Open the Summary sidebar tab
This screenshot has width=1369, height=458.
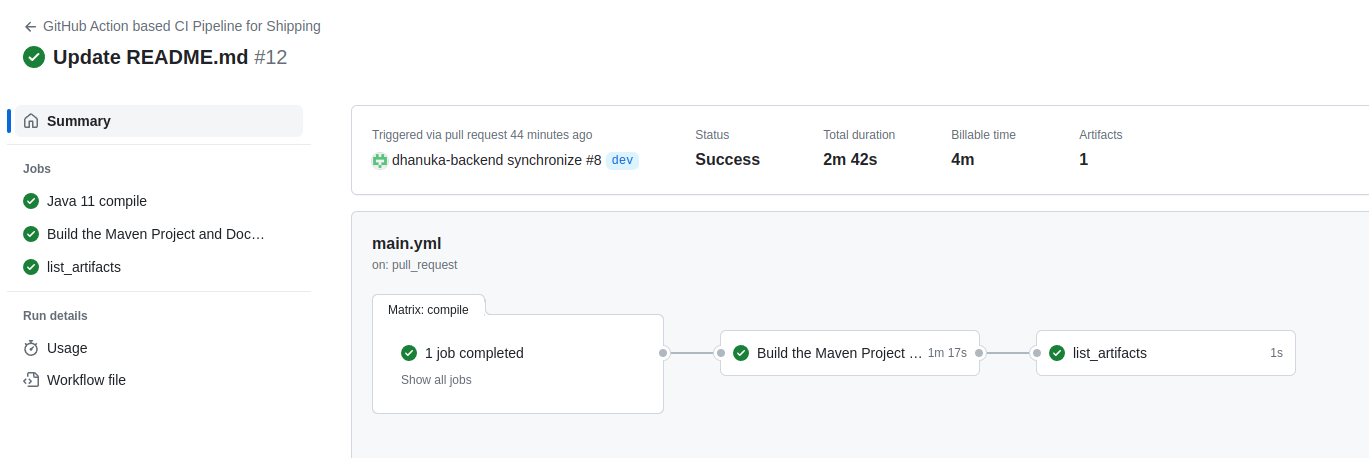click(159, 121)
